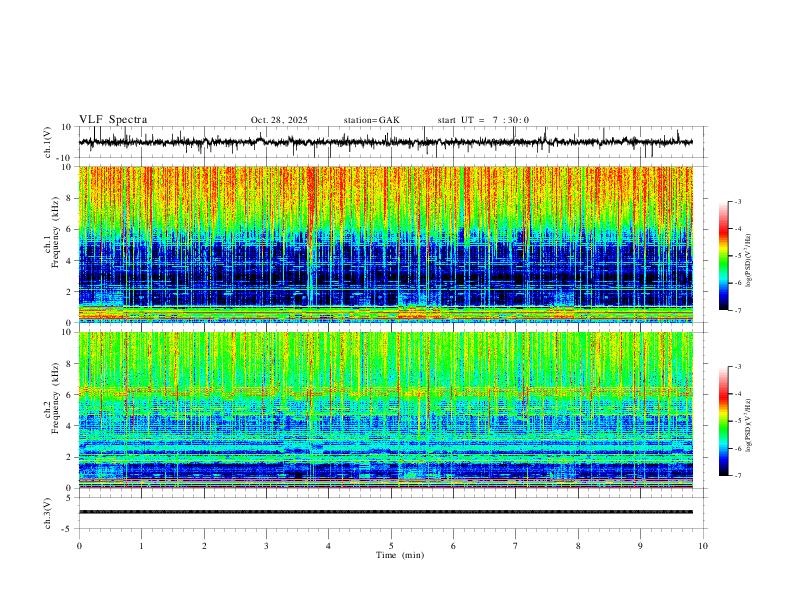Click the 'start UT = 7 :30: 0' text
This screenshot has width=792, height=612.
483,120
